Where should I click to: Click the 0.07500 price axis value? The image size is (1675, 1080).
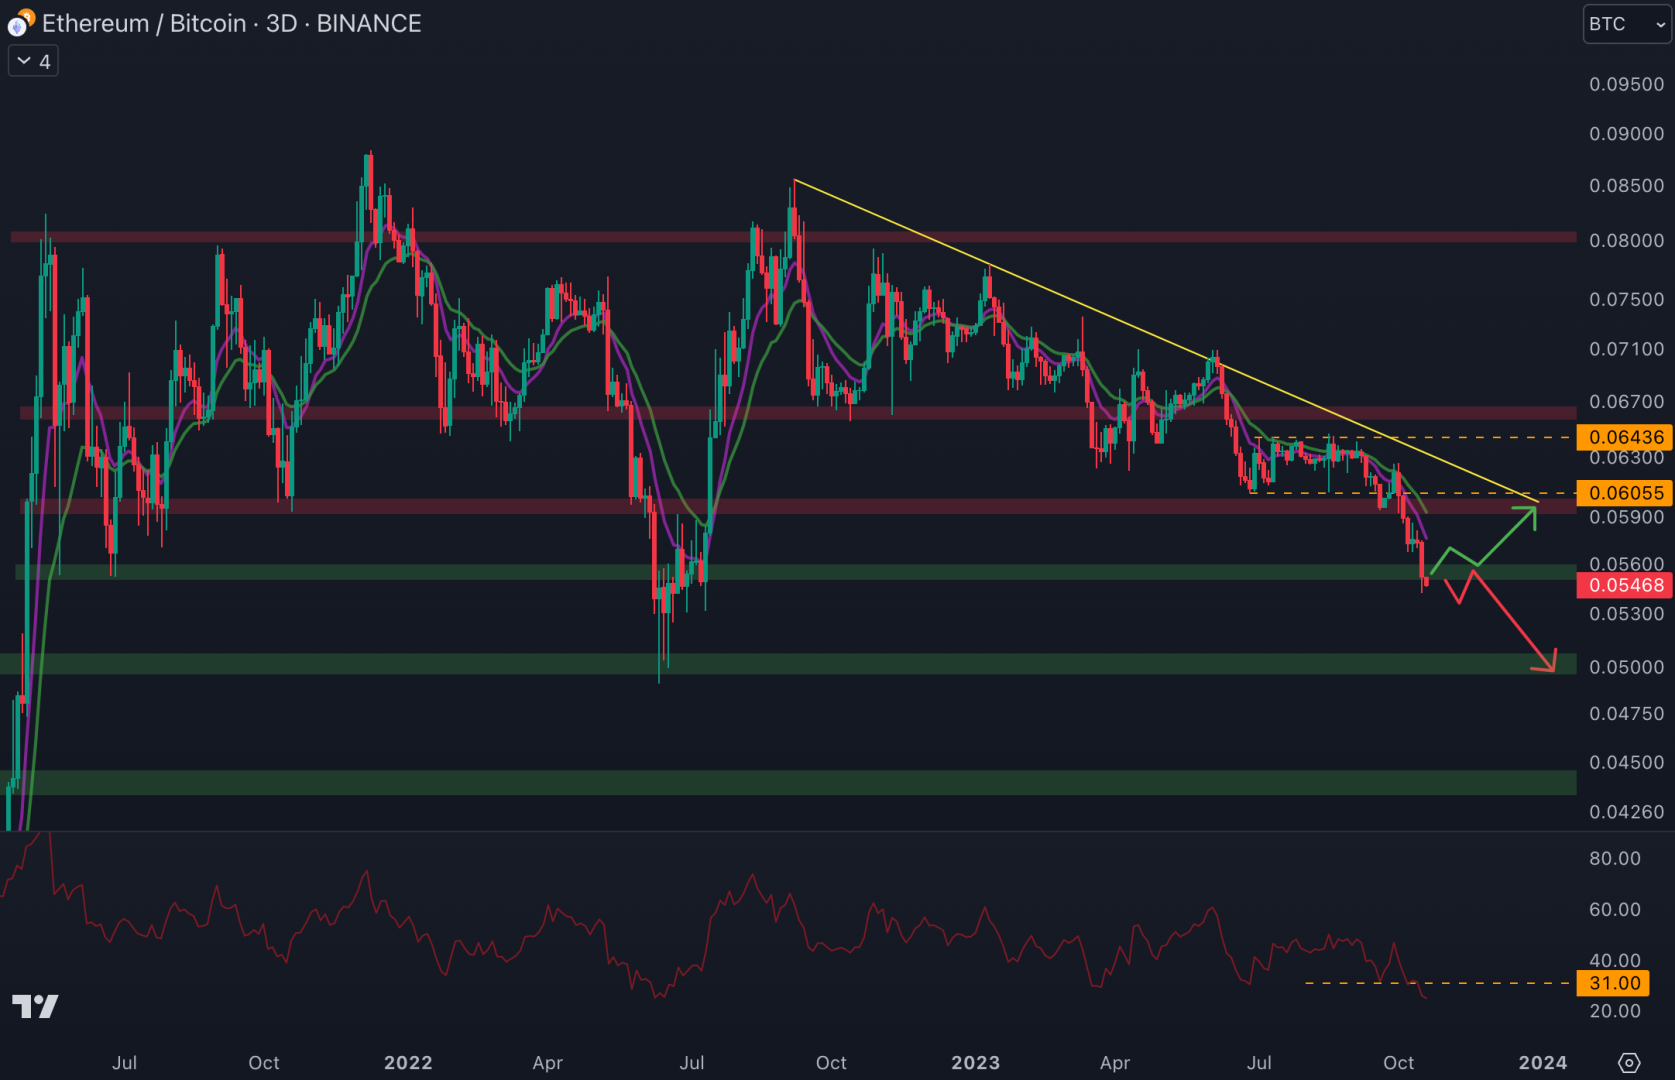pyautogui.click(x=1626, y=300)
